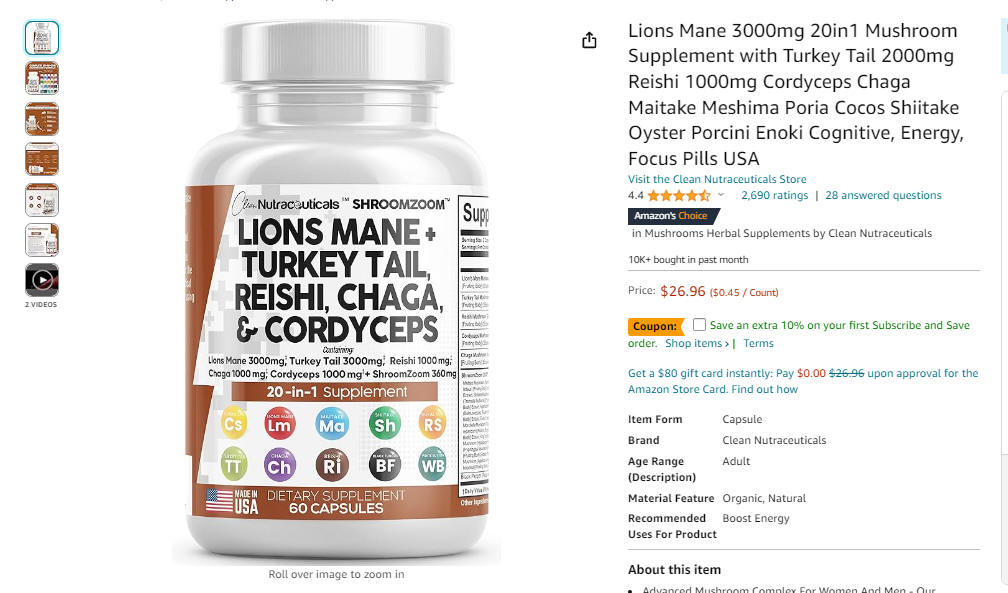View the second product thumbnail image
Viewport: 1008px width, 593px height.
click(42, 78)
